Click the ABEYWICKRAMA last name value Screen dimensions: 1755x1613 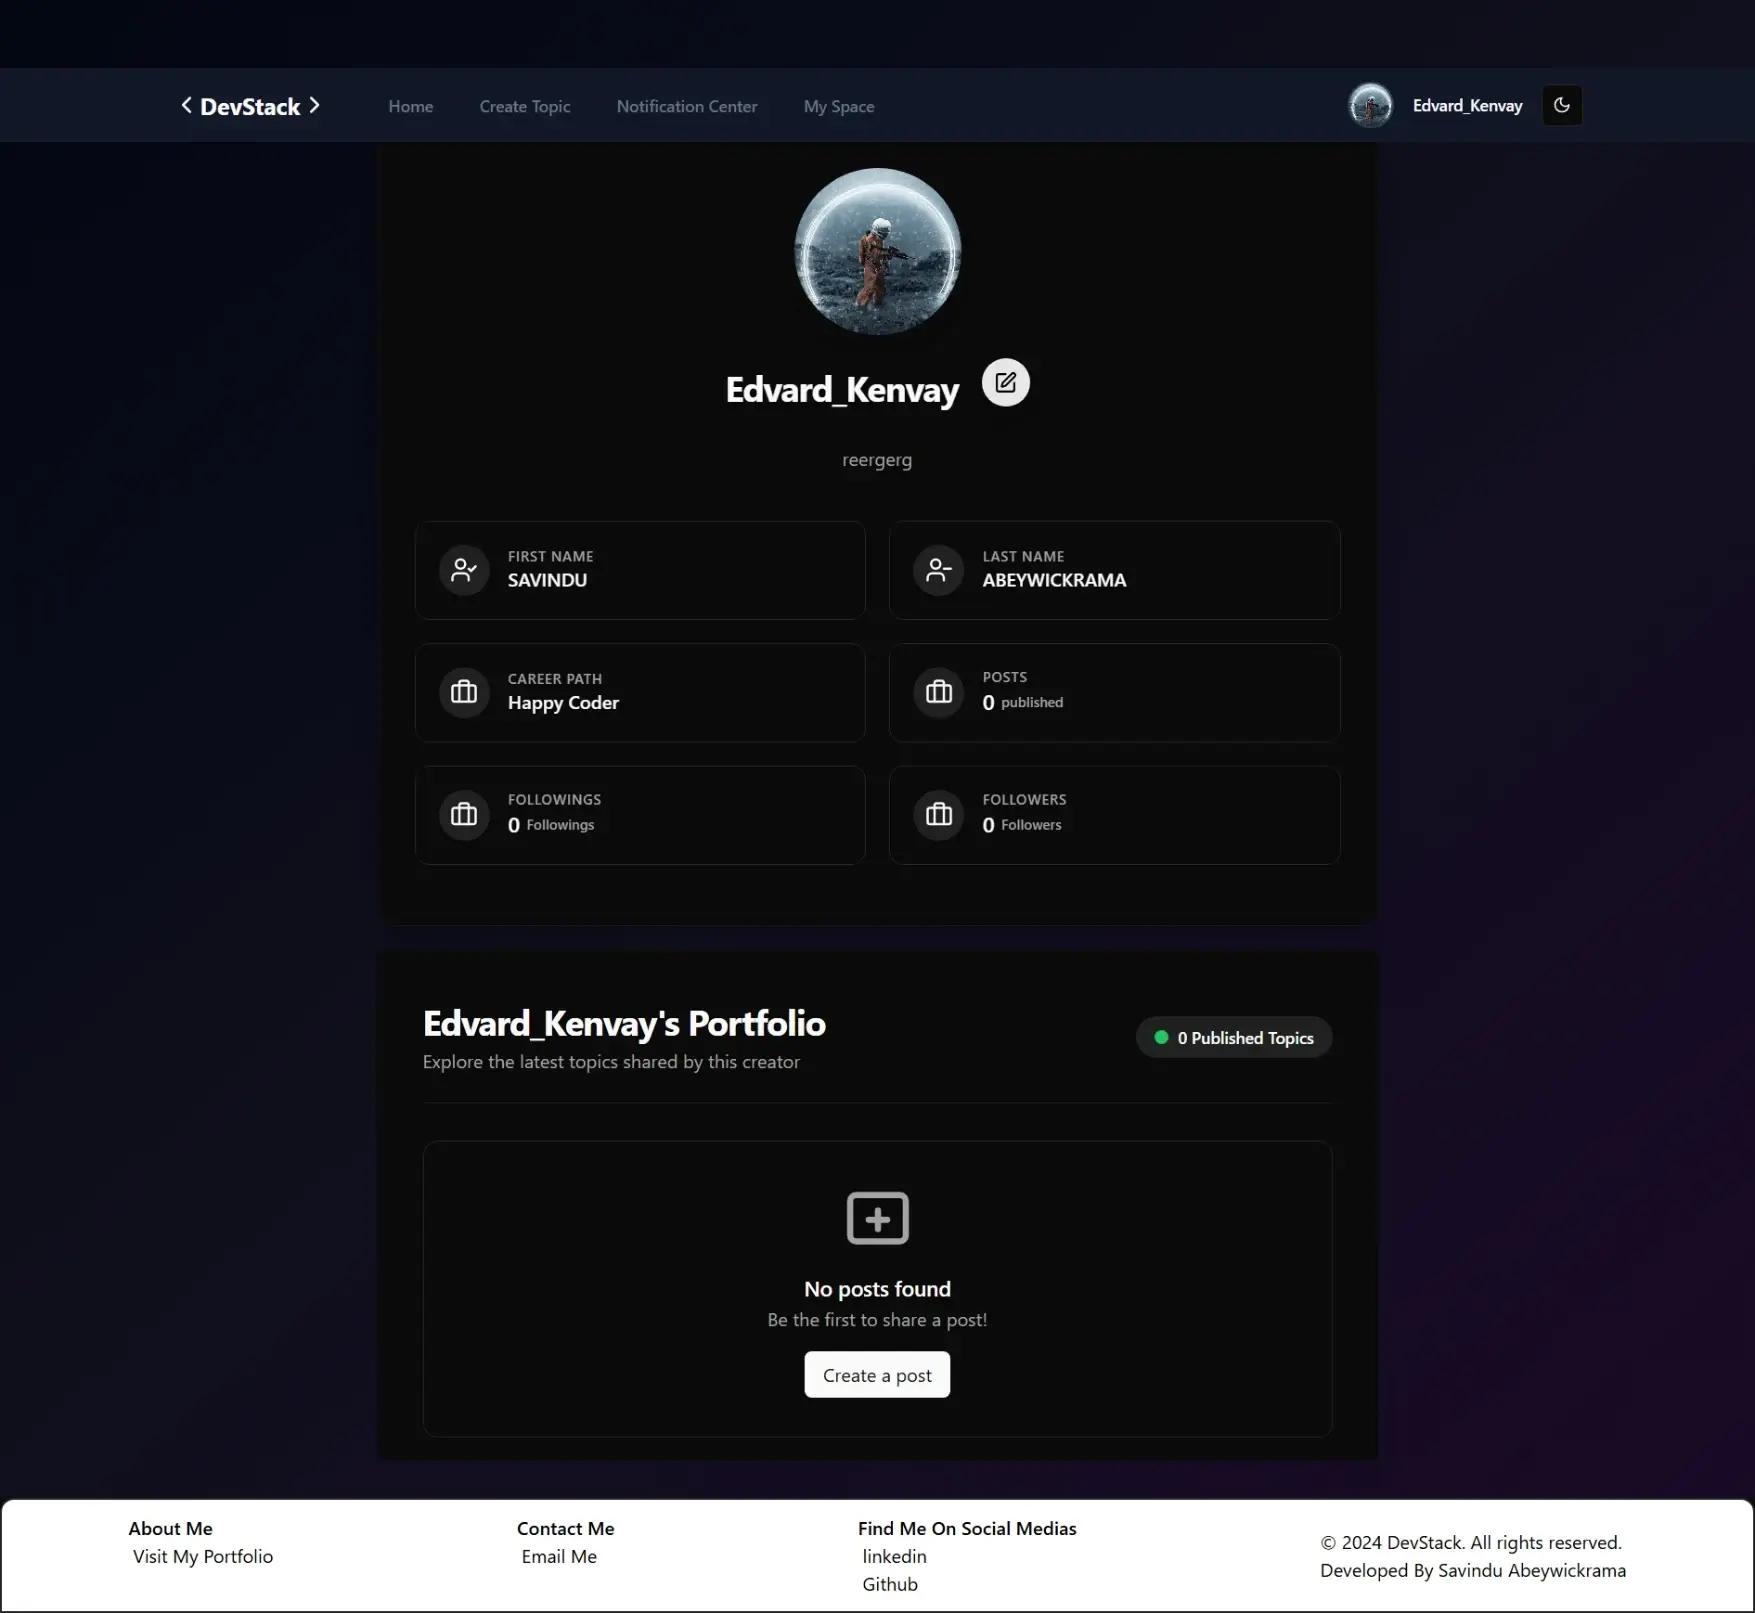(x=1054, y=580)
